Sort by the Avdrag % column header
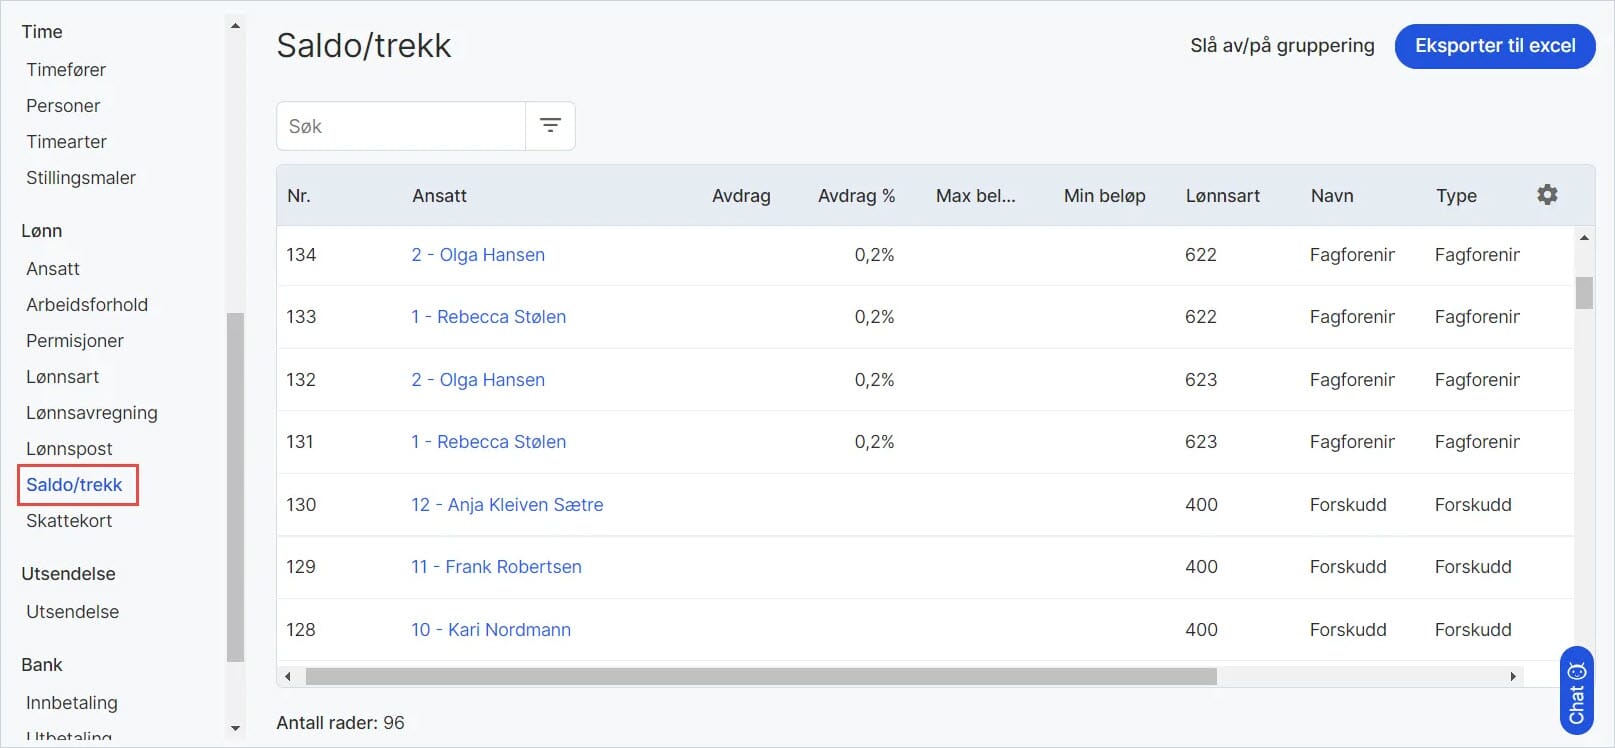The height and width of the screenshot is (748, 1615). click(856, 196)
